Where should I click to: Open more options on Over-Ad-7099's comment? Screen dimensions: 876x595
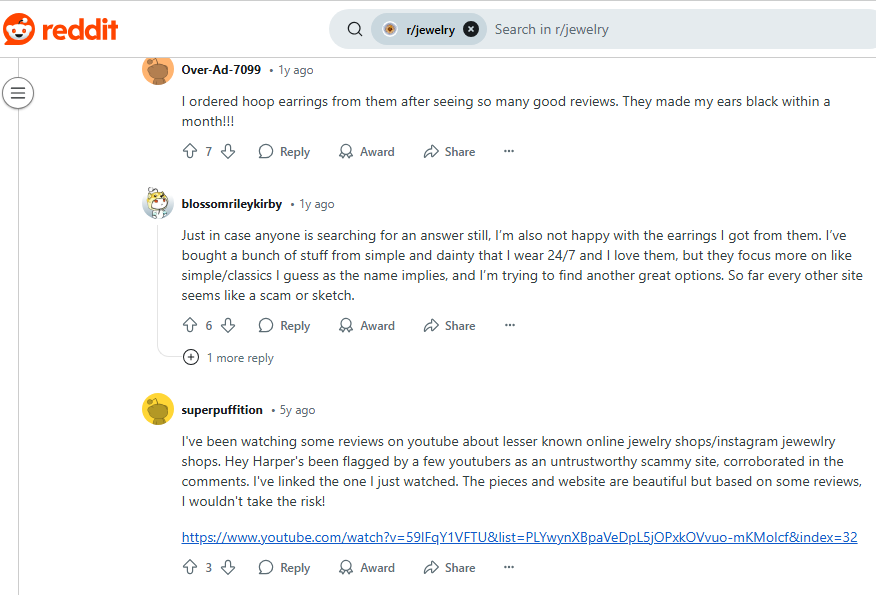(x=509, y=152)
